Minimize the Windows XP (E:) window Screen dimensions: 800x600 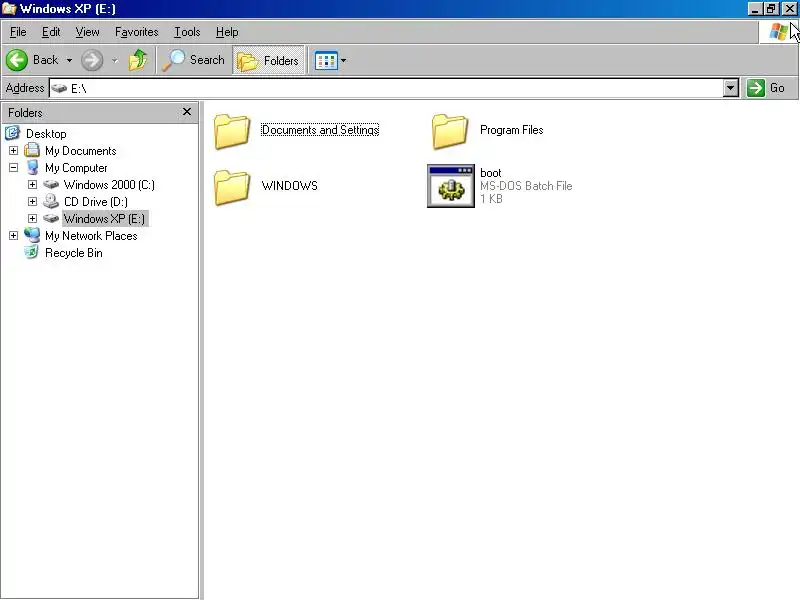(x=755, y=9)
